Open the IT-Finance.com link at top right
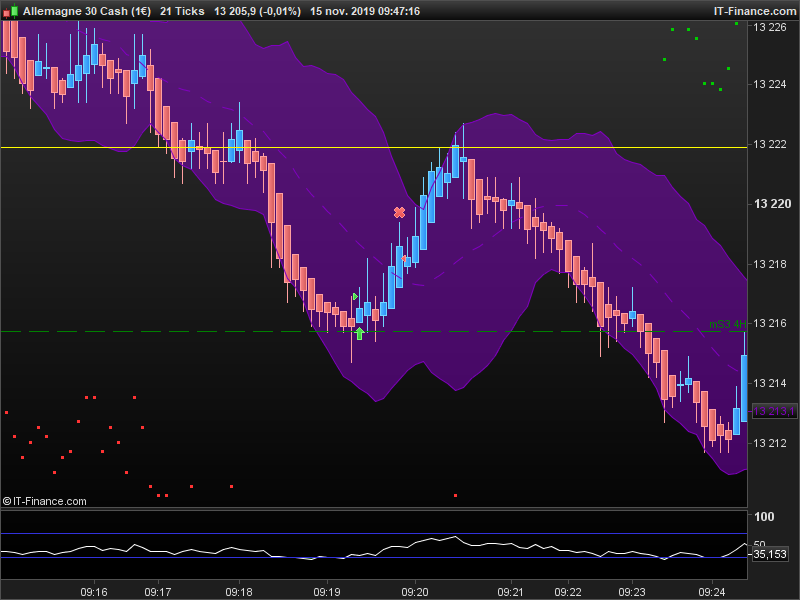Screen dimensions: 800x600 pyautogui.click(x=753, y=11)
